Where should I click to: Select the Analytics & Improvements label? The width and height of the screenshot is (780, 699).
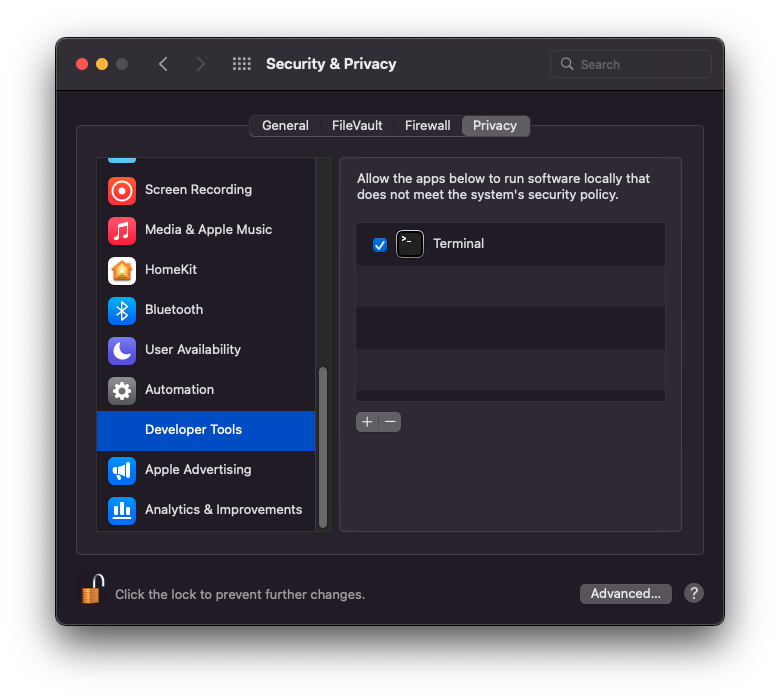pos(223,509)
